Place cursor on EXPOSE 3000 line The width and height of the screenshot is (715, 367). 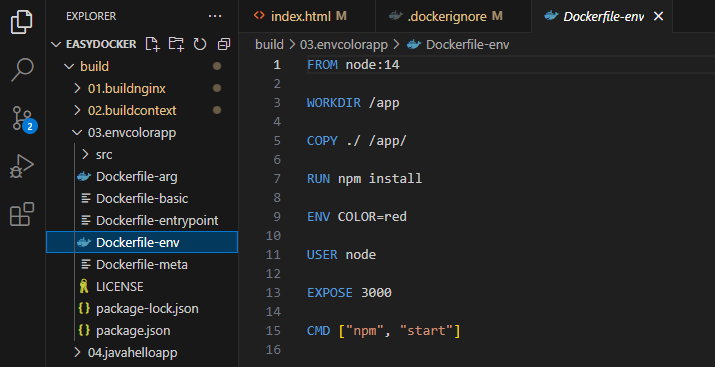pyautogui.click(x=349, y=292)
